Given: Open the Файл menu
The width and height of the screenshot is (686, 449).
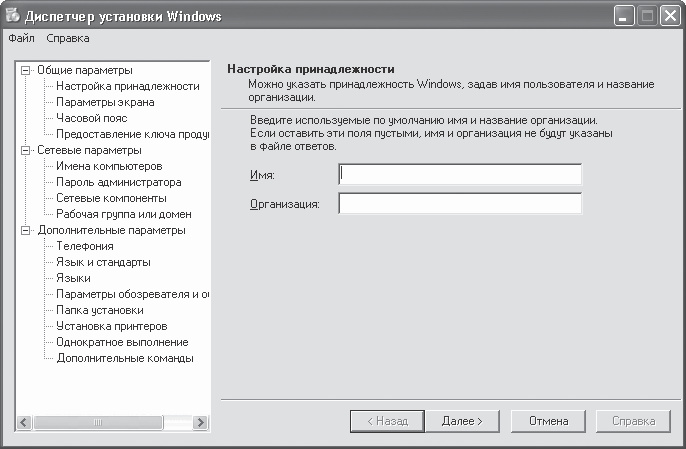Looking at the screenshot, I should (21, 38).
